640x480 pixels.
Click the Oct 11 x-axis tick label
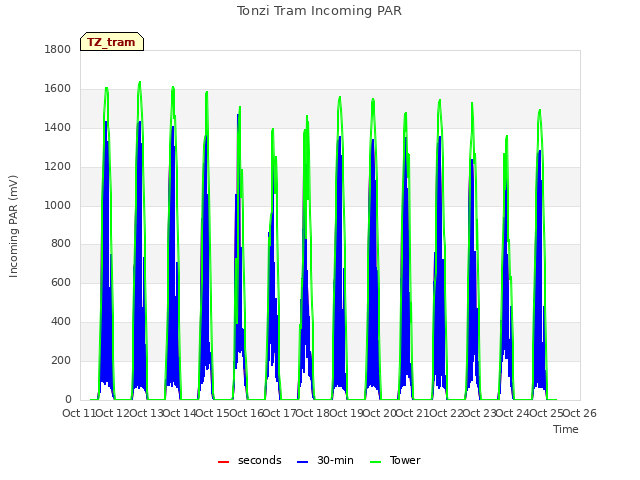pos(79,413)
